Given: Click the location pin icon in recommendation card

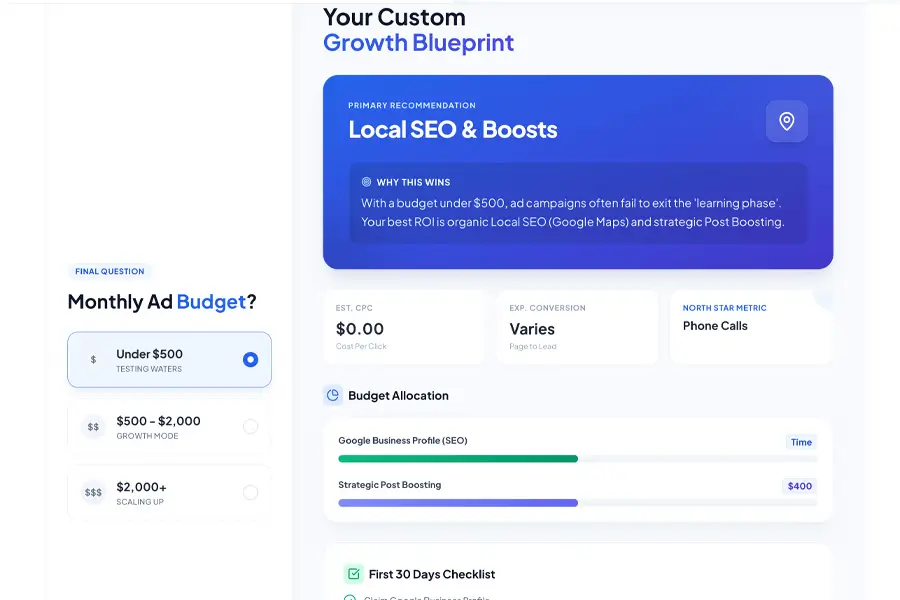Looking at the screenshot, I should click(786, 121).
